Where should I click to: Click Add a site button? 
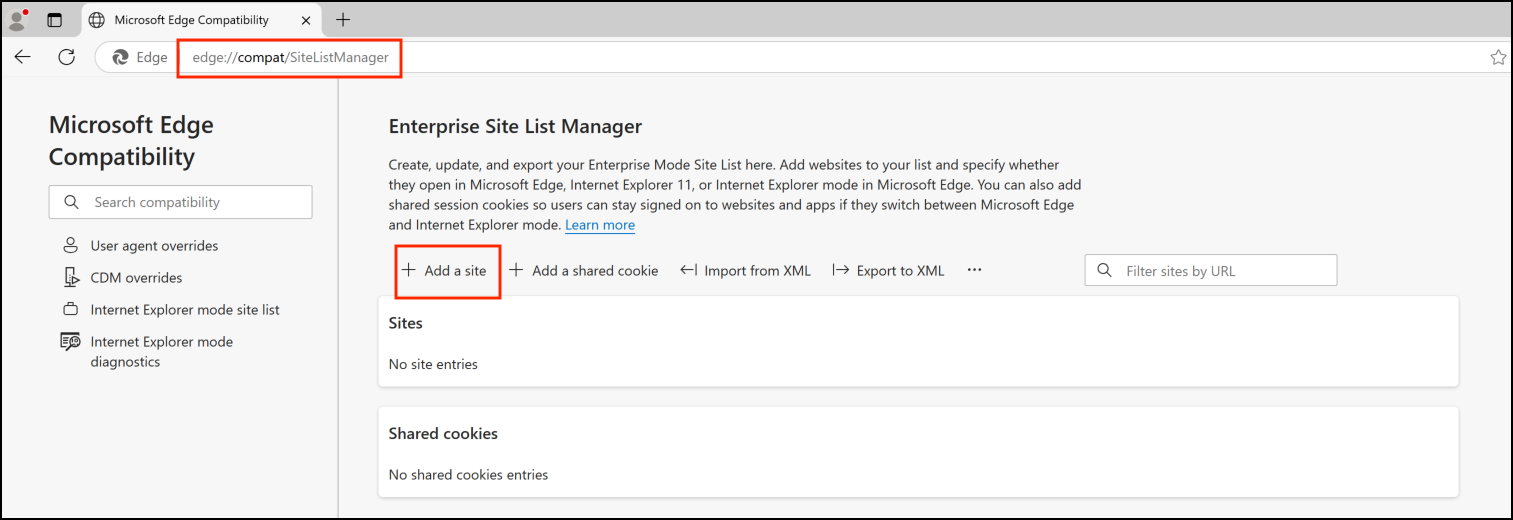point(445,270)
